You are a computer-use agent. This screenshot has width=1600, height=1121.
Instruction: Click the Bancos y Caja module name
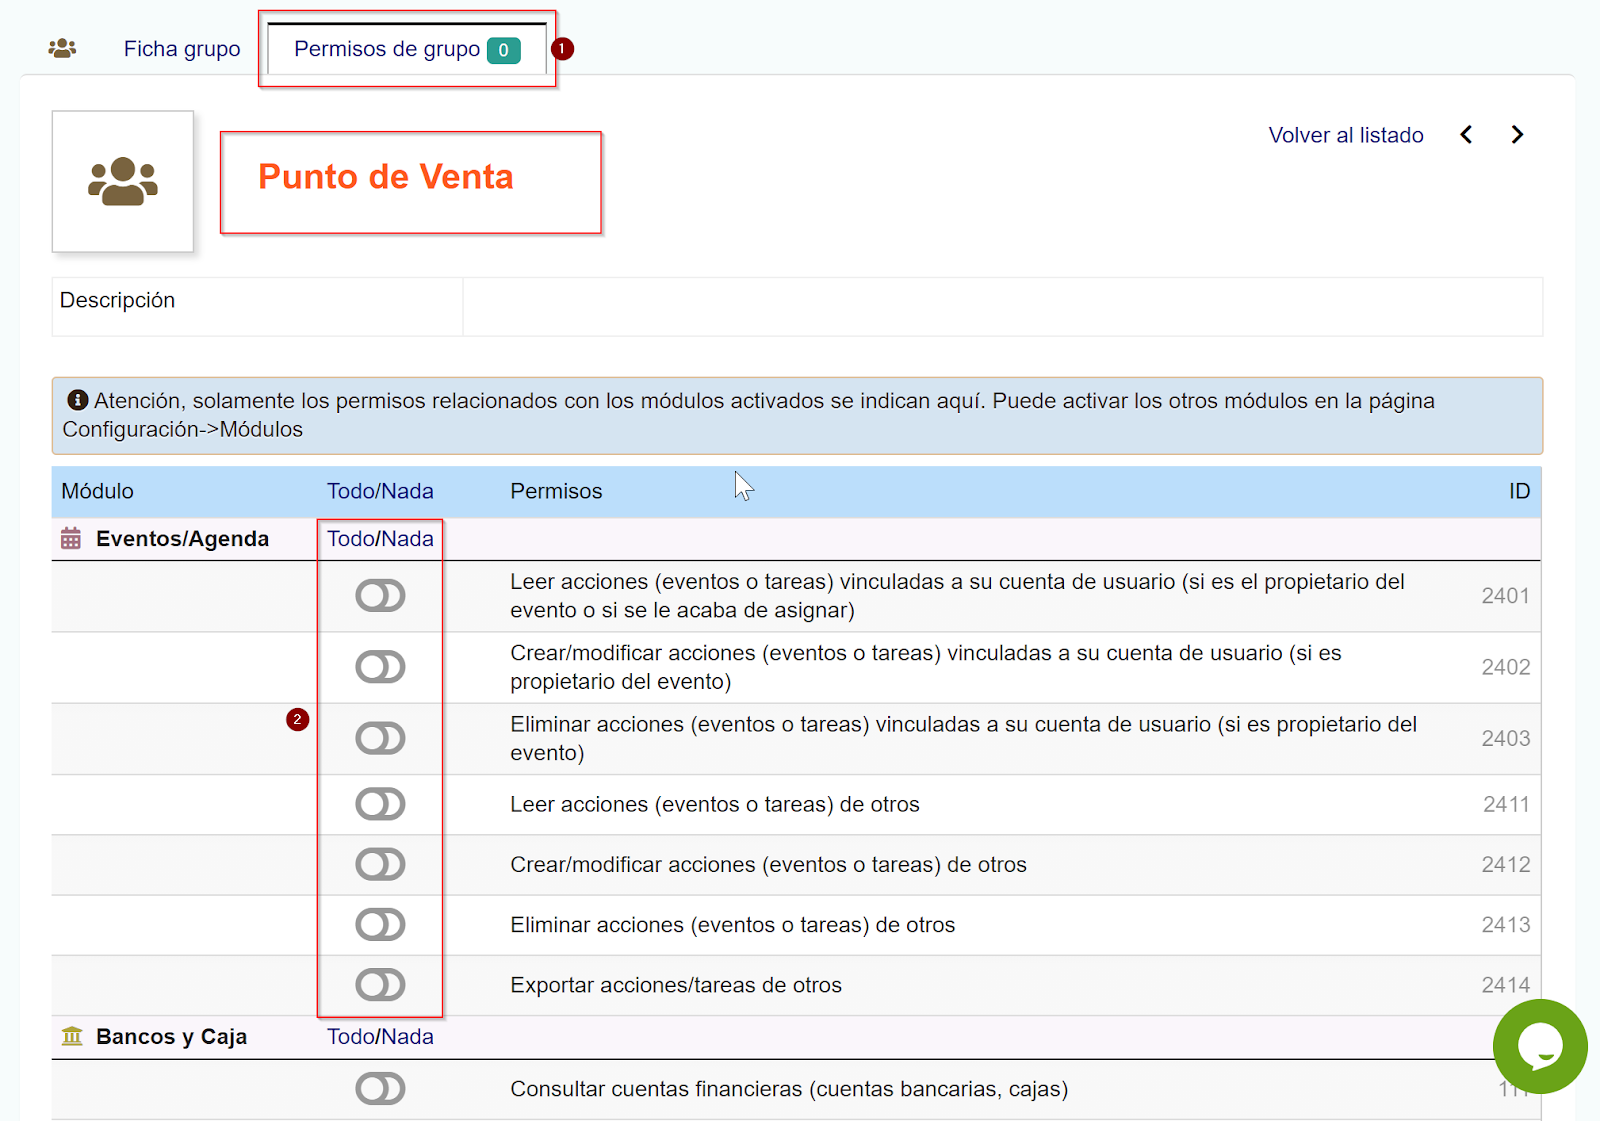pos(171,1037)
